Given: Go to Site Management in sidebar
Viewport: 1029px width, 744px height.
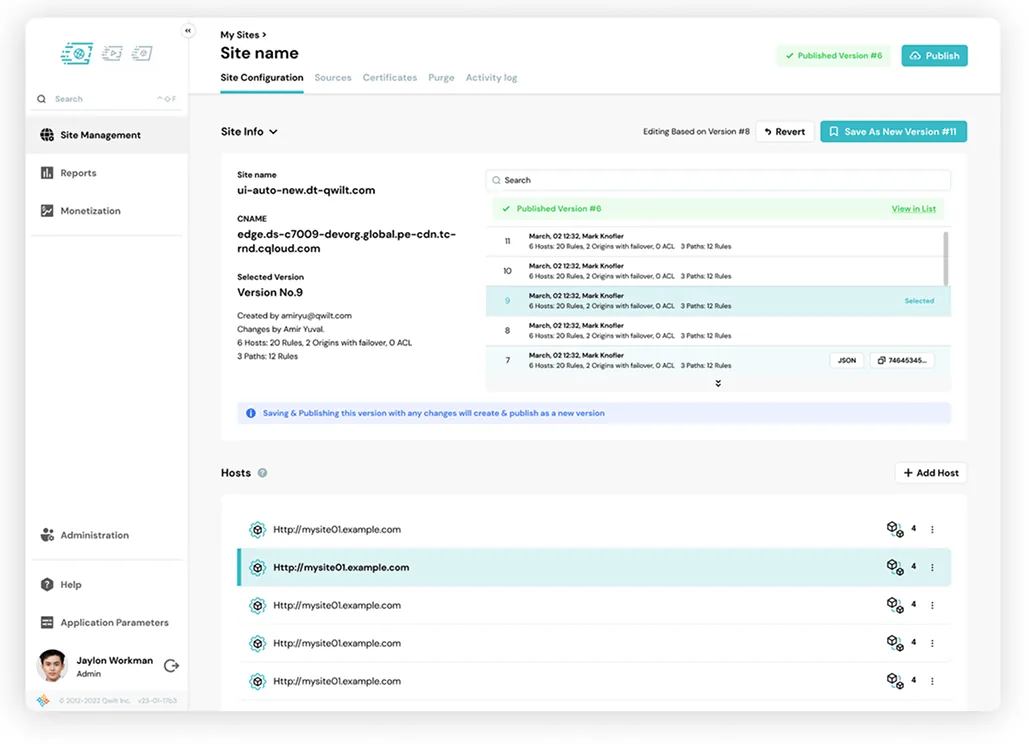Looking at the screenshot, I should pyautogui.click(x=107, y=134).
